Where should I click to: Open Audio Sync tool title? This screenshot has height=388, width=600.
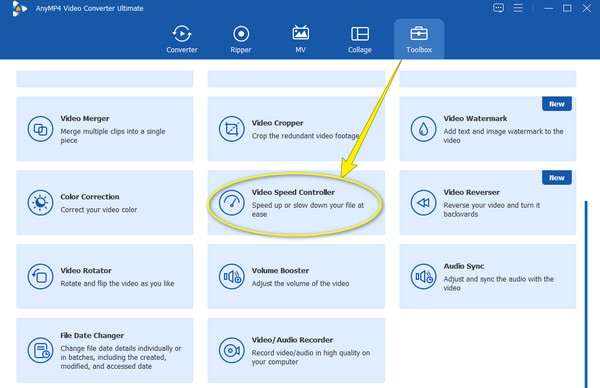tap(464, 266)
